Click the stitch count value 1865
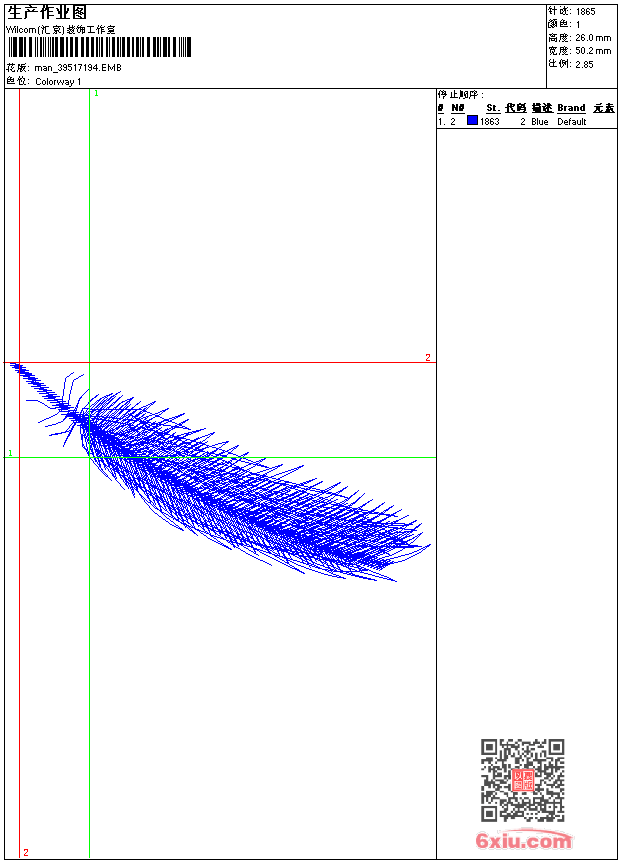 point(585,12)
